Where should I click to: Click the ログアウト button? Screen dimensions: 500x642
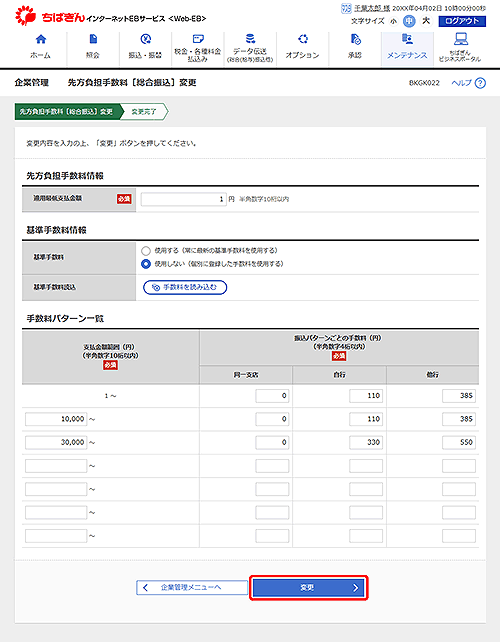click(x=462, y=21)
